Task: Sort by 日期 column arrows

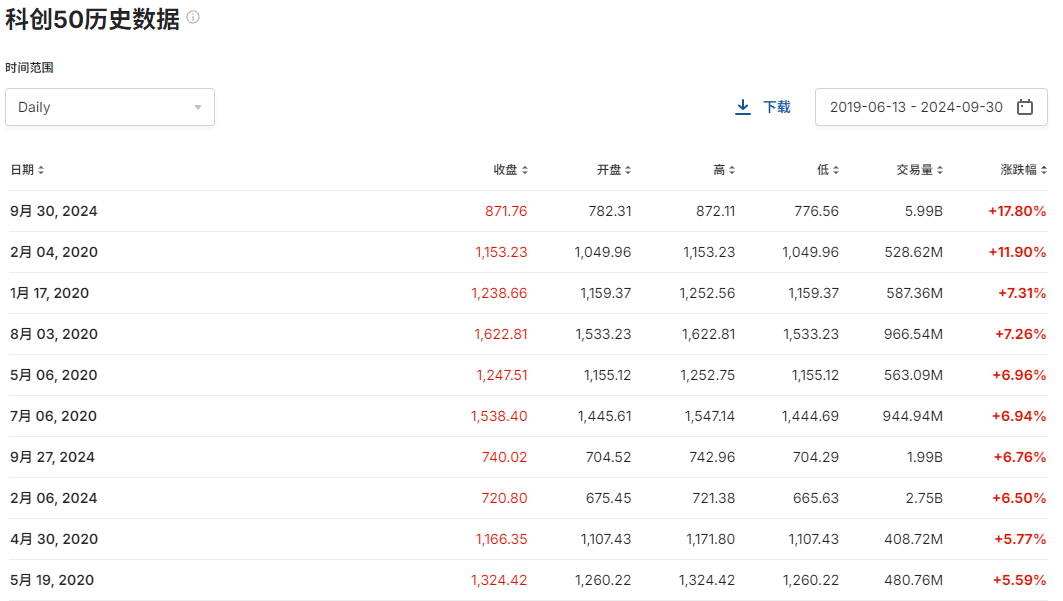Action: tap(41, 170)
